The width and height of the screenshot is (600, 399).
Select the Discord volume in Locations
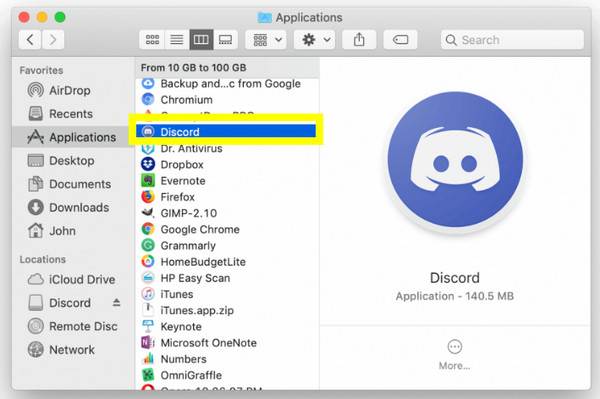point(60,303)
